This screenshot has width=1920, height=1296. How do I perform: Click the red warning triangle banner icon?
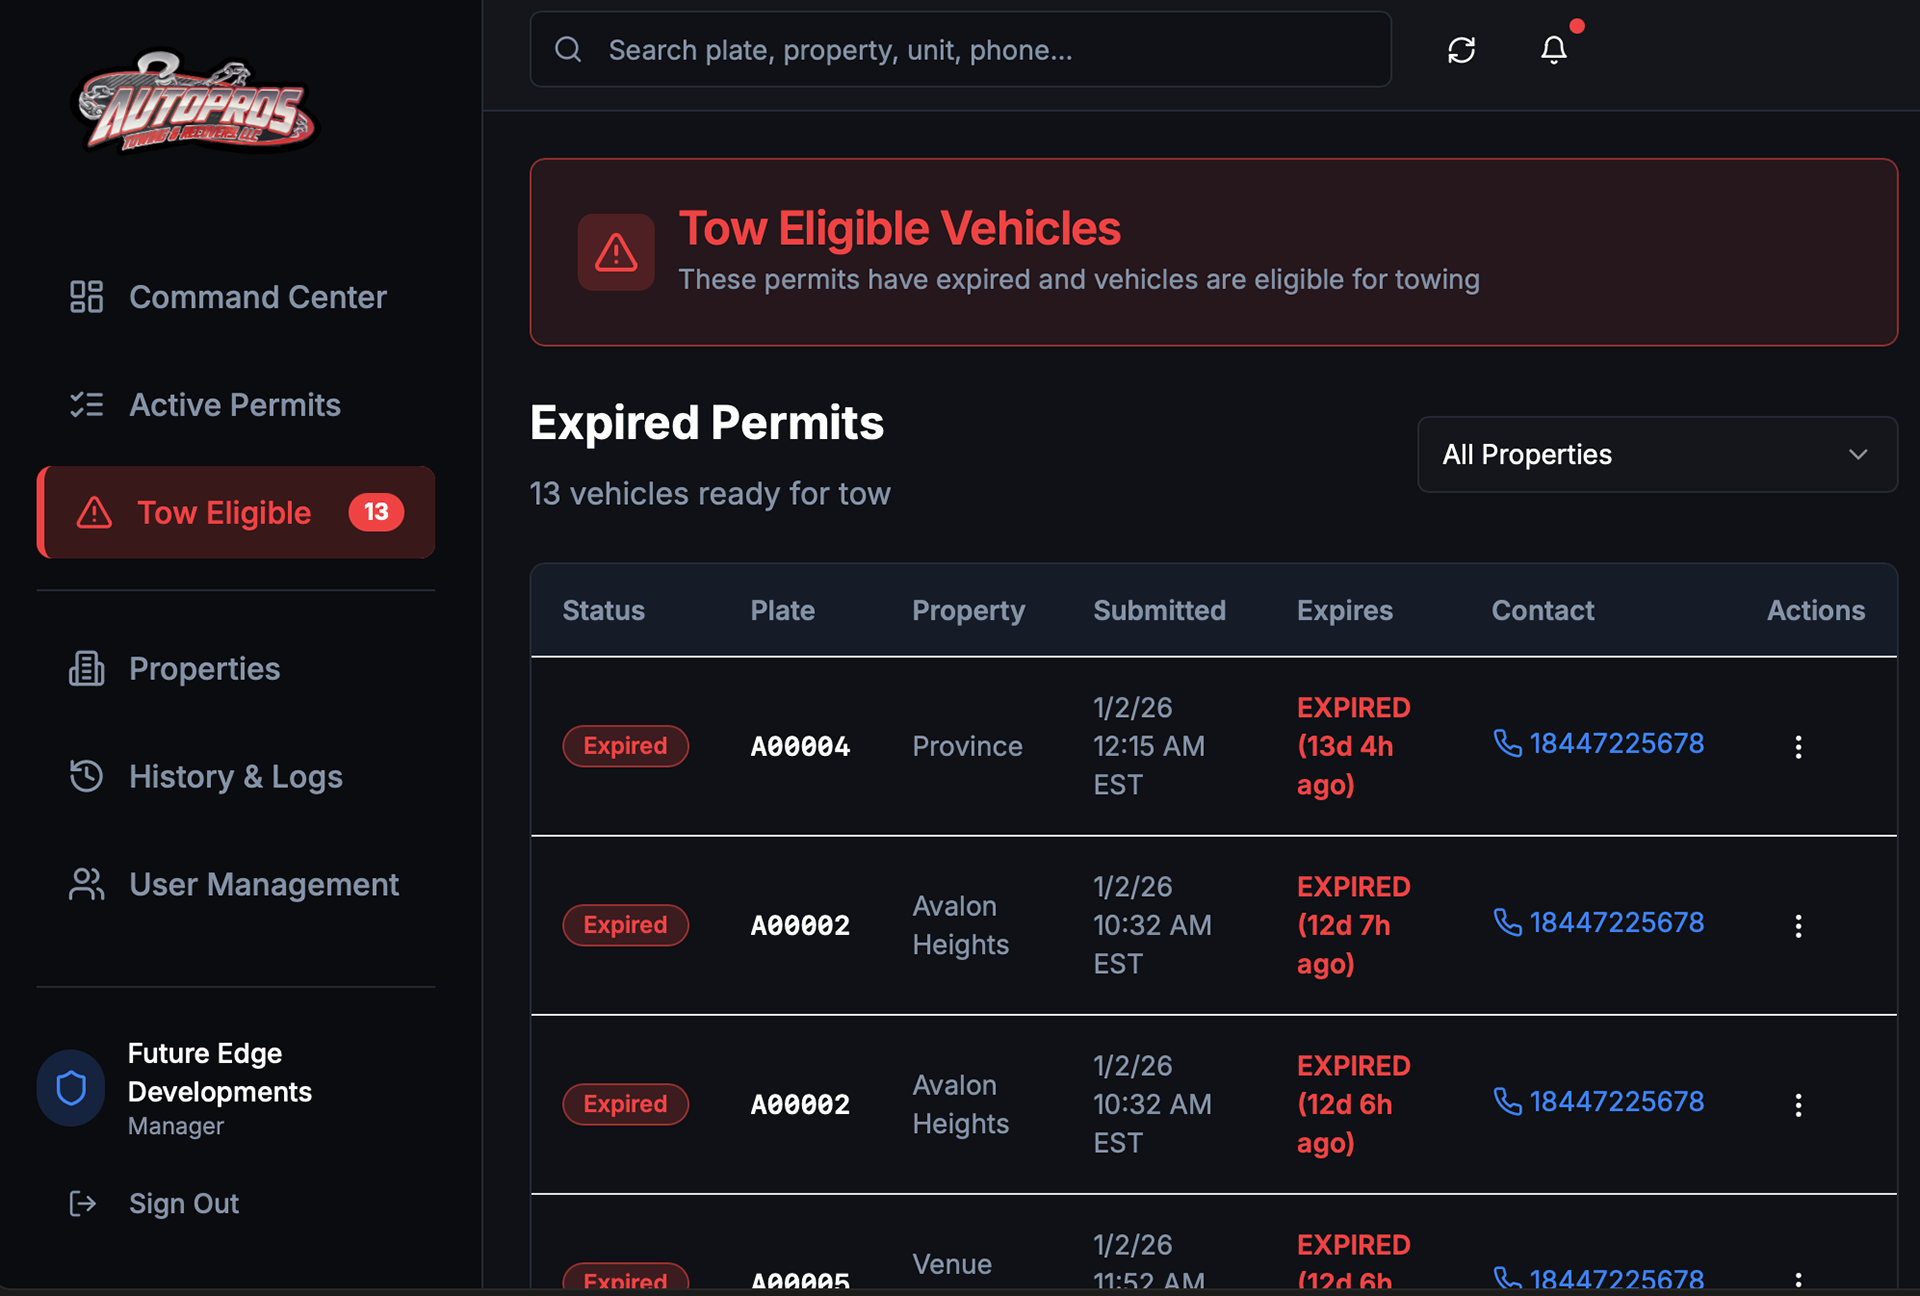(616, 252)
